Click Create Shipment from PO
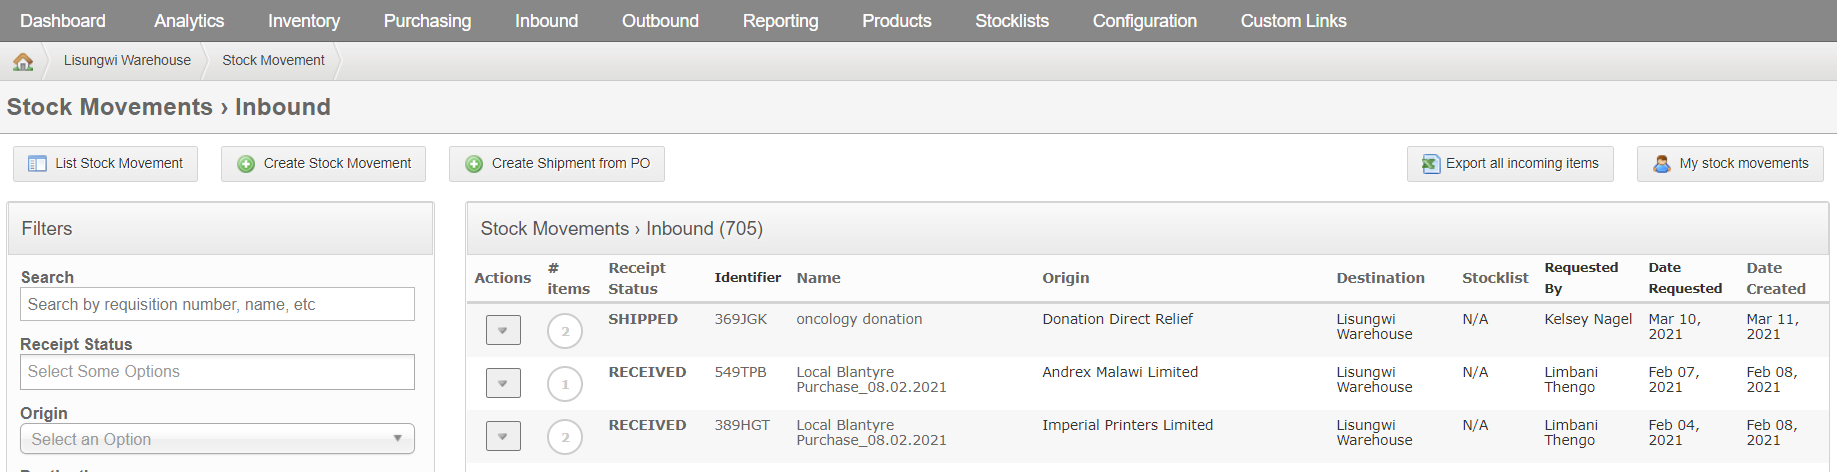The height and width of the screenshot is (472, 1837). point(557,163)
